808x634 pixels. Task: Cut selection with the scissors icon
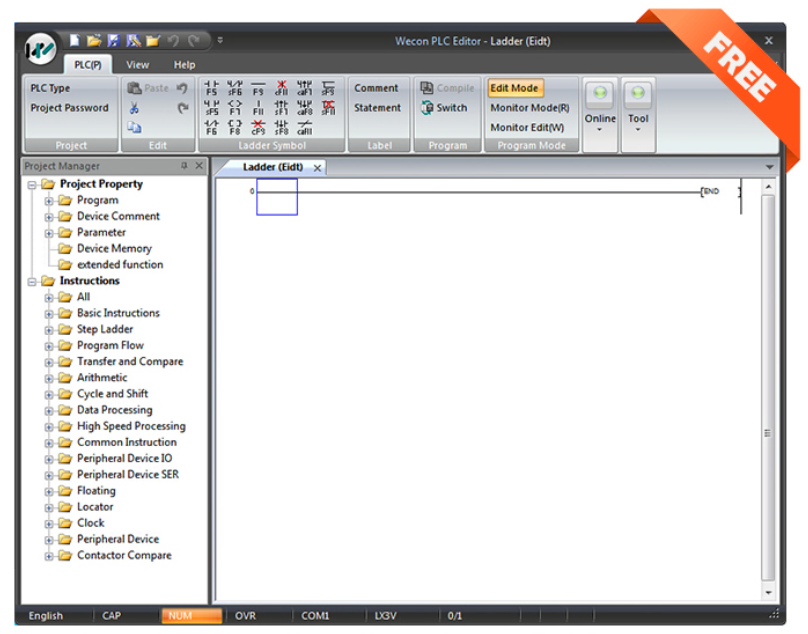point(134,108)
